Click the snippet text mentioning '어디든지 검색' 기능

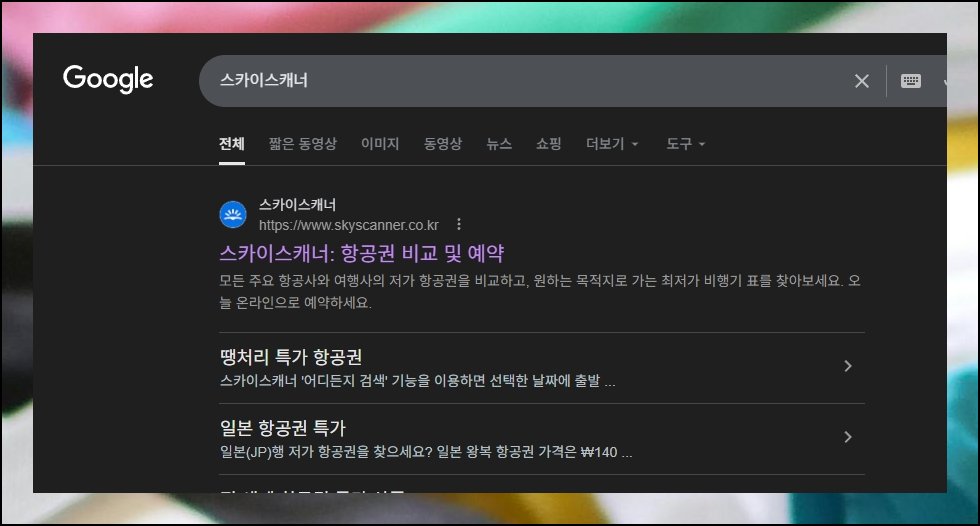[x=418, y=380]
